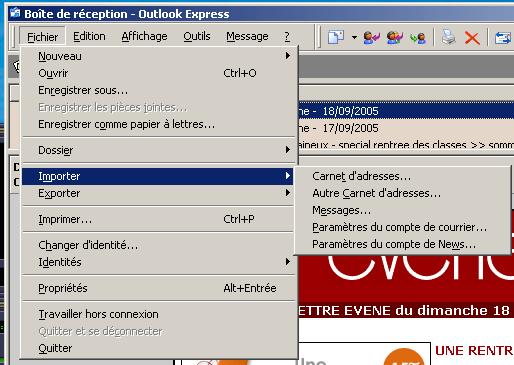
Task: Expand the Exporter submenu
Action: point(159,193)
